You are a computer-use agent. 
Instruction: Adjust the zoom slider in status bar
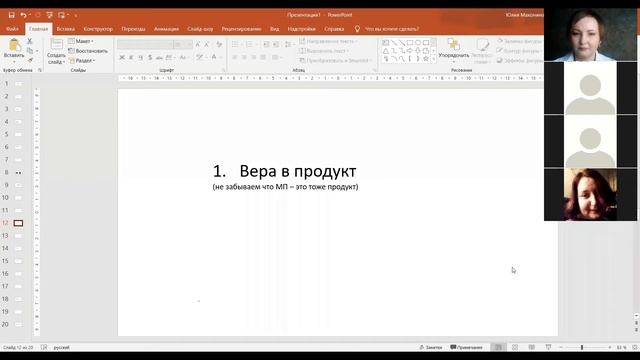click(582, 347)
